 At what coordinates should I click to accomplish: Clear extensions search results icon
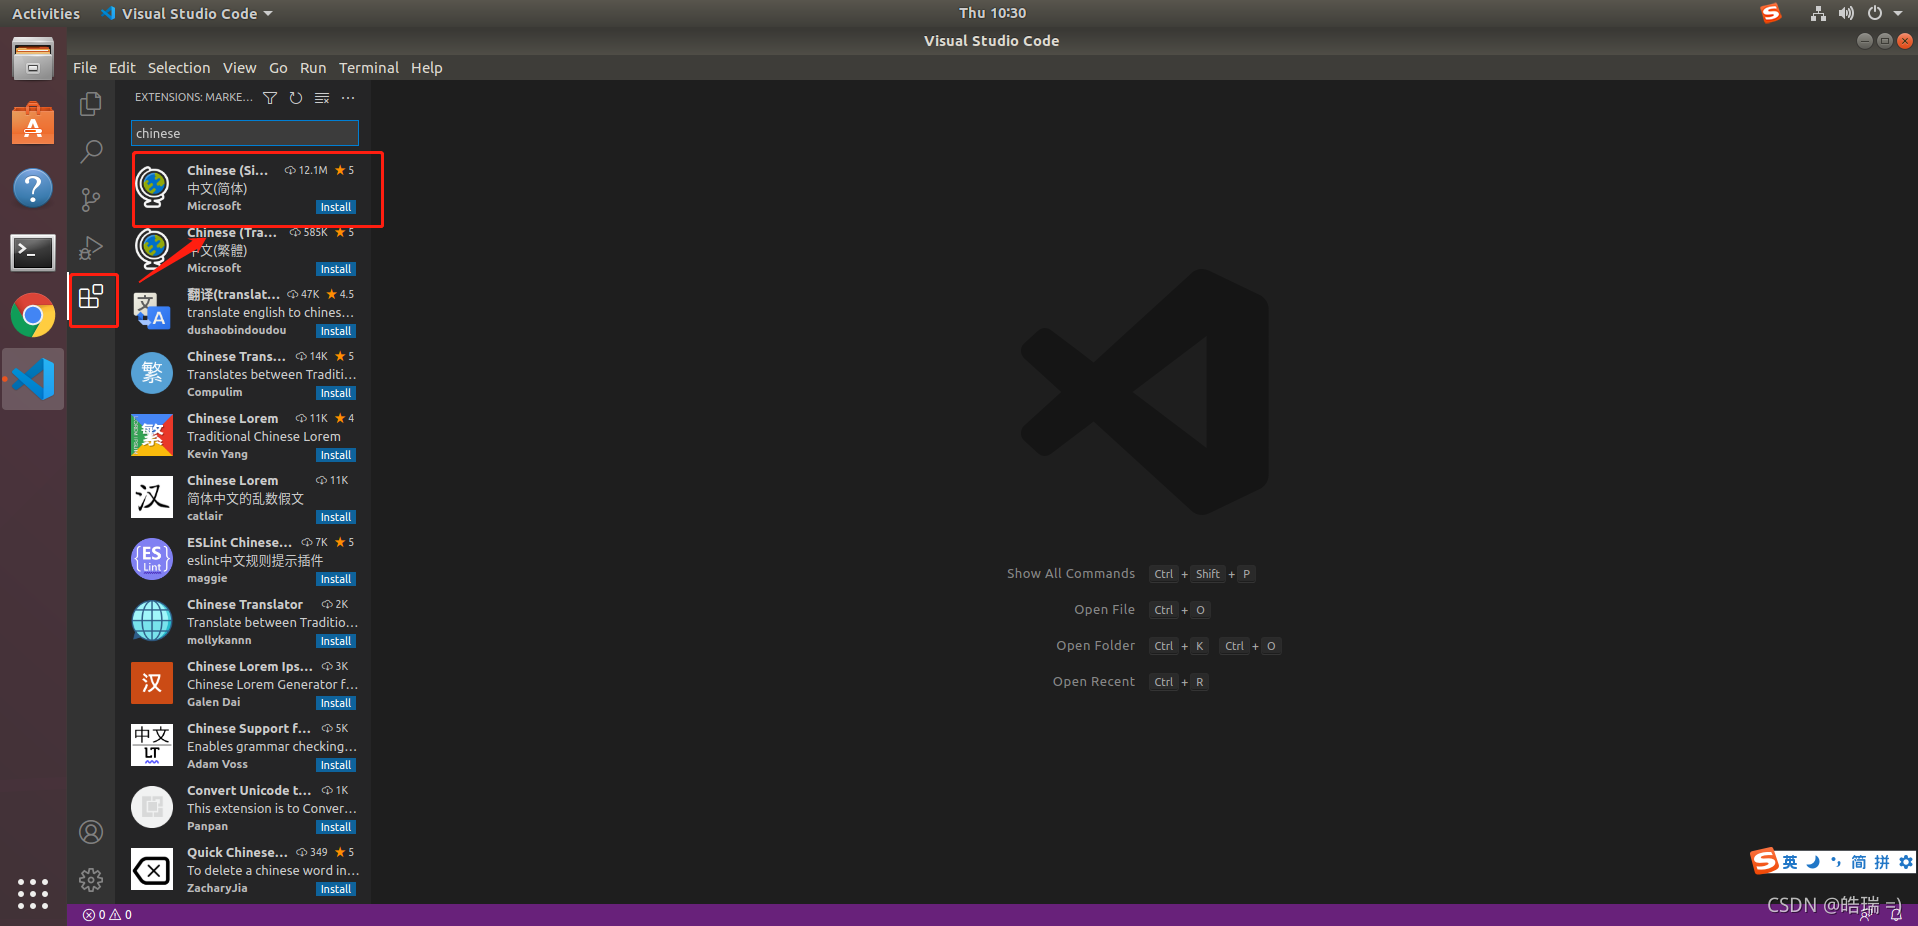tap(322, 98)
